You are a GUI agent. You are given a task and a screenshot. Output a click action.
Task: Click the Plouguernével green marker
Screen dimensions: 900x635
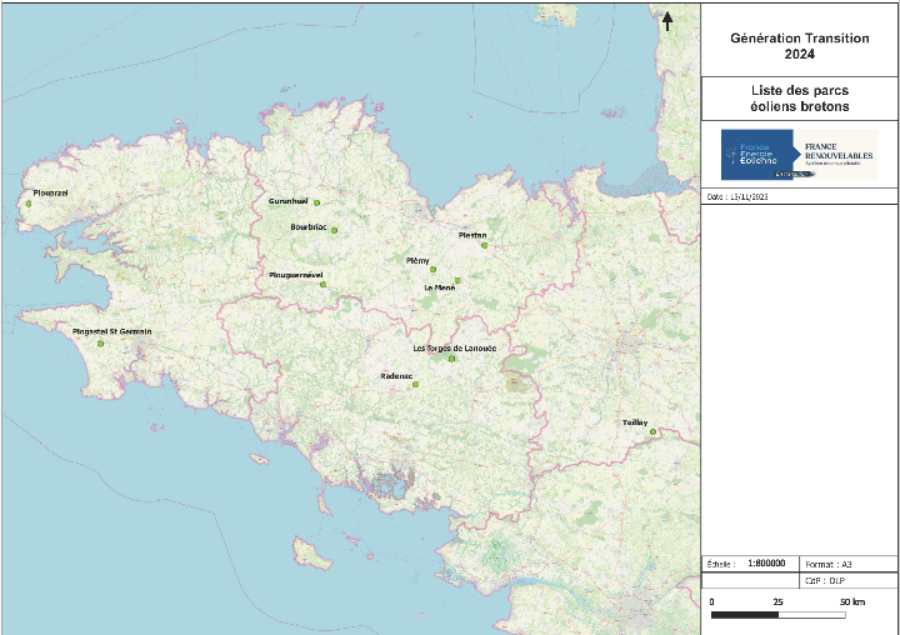[323, 284]
